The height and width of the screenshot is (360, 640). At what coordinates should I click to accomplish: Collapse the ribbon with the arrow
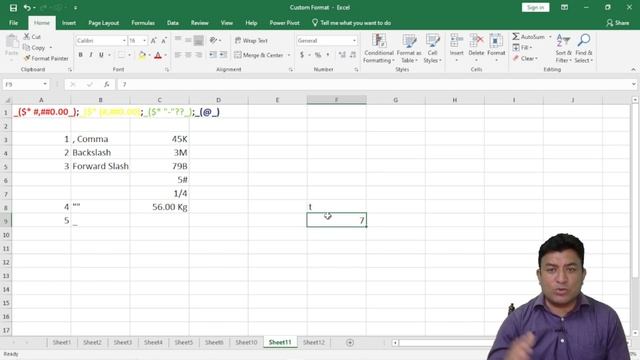point(633,70)
